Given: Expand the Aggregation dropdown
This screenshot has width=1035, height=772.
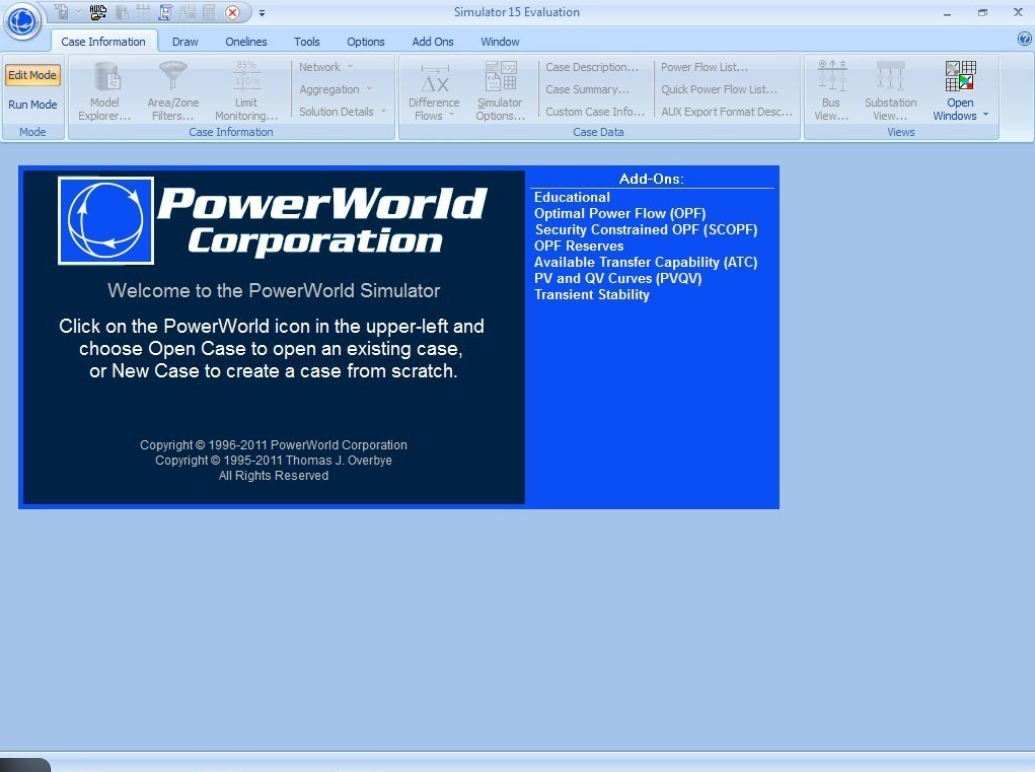Looking at the screenshot, I should 335,89.
